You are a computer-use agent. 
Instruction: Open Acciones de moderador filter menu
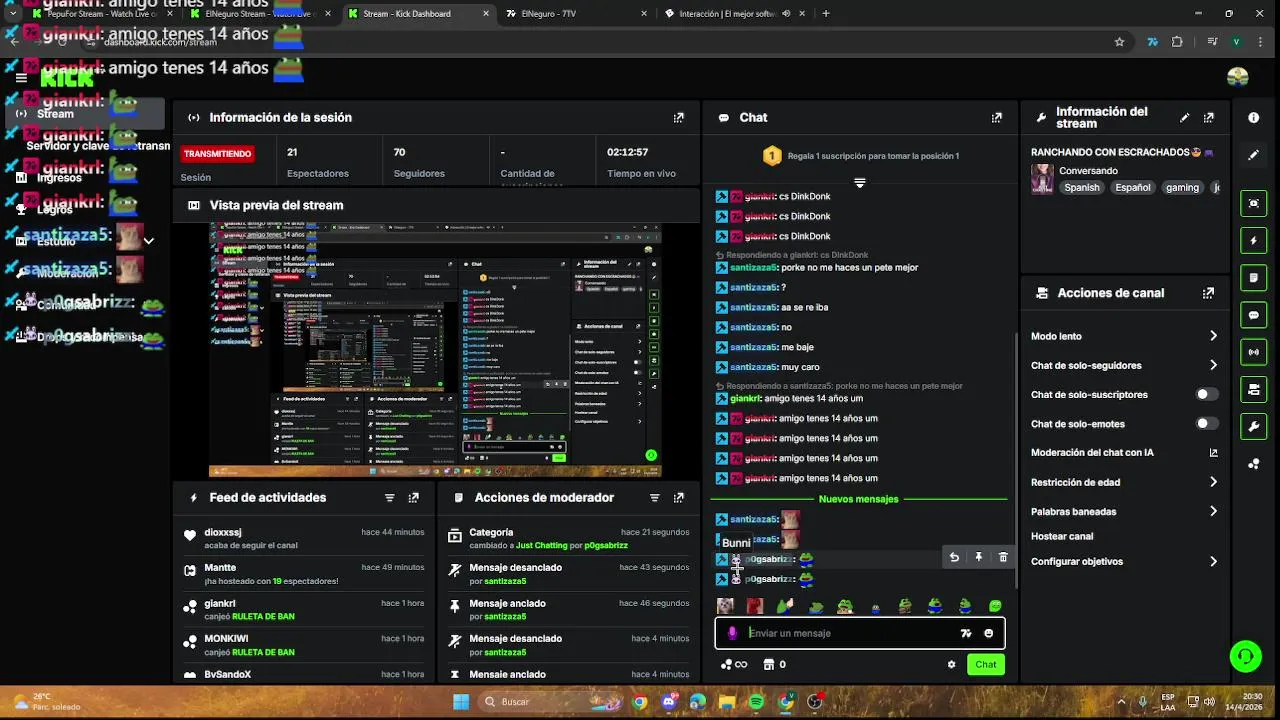[655, 497]
